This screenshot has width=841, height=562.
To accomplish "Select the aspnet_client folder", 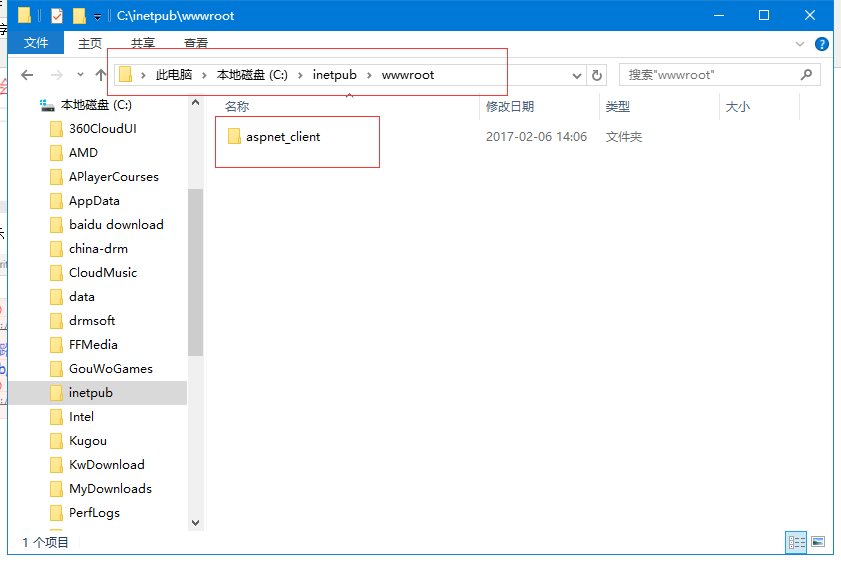I will [x=283, y=137].
